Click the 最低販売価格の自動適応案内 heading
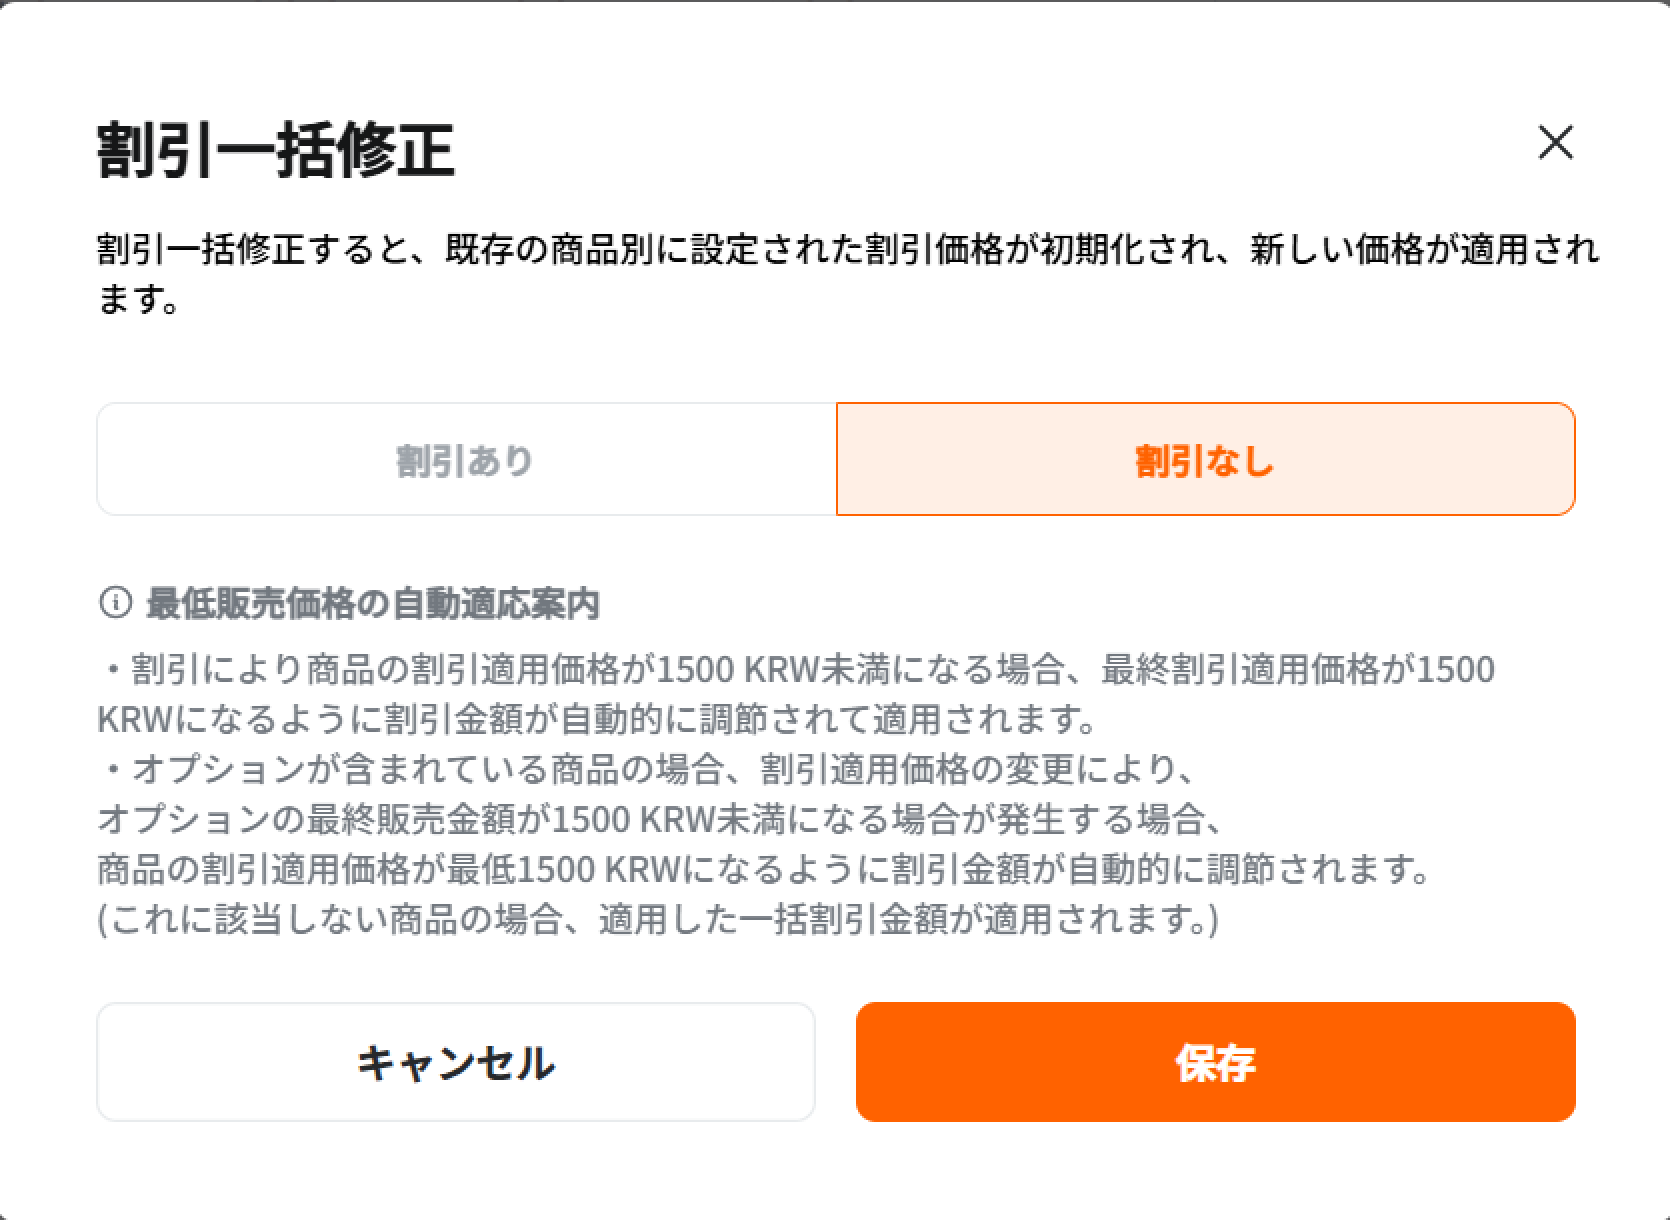 [373, 603]
